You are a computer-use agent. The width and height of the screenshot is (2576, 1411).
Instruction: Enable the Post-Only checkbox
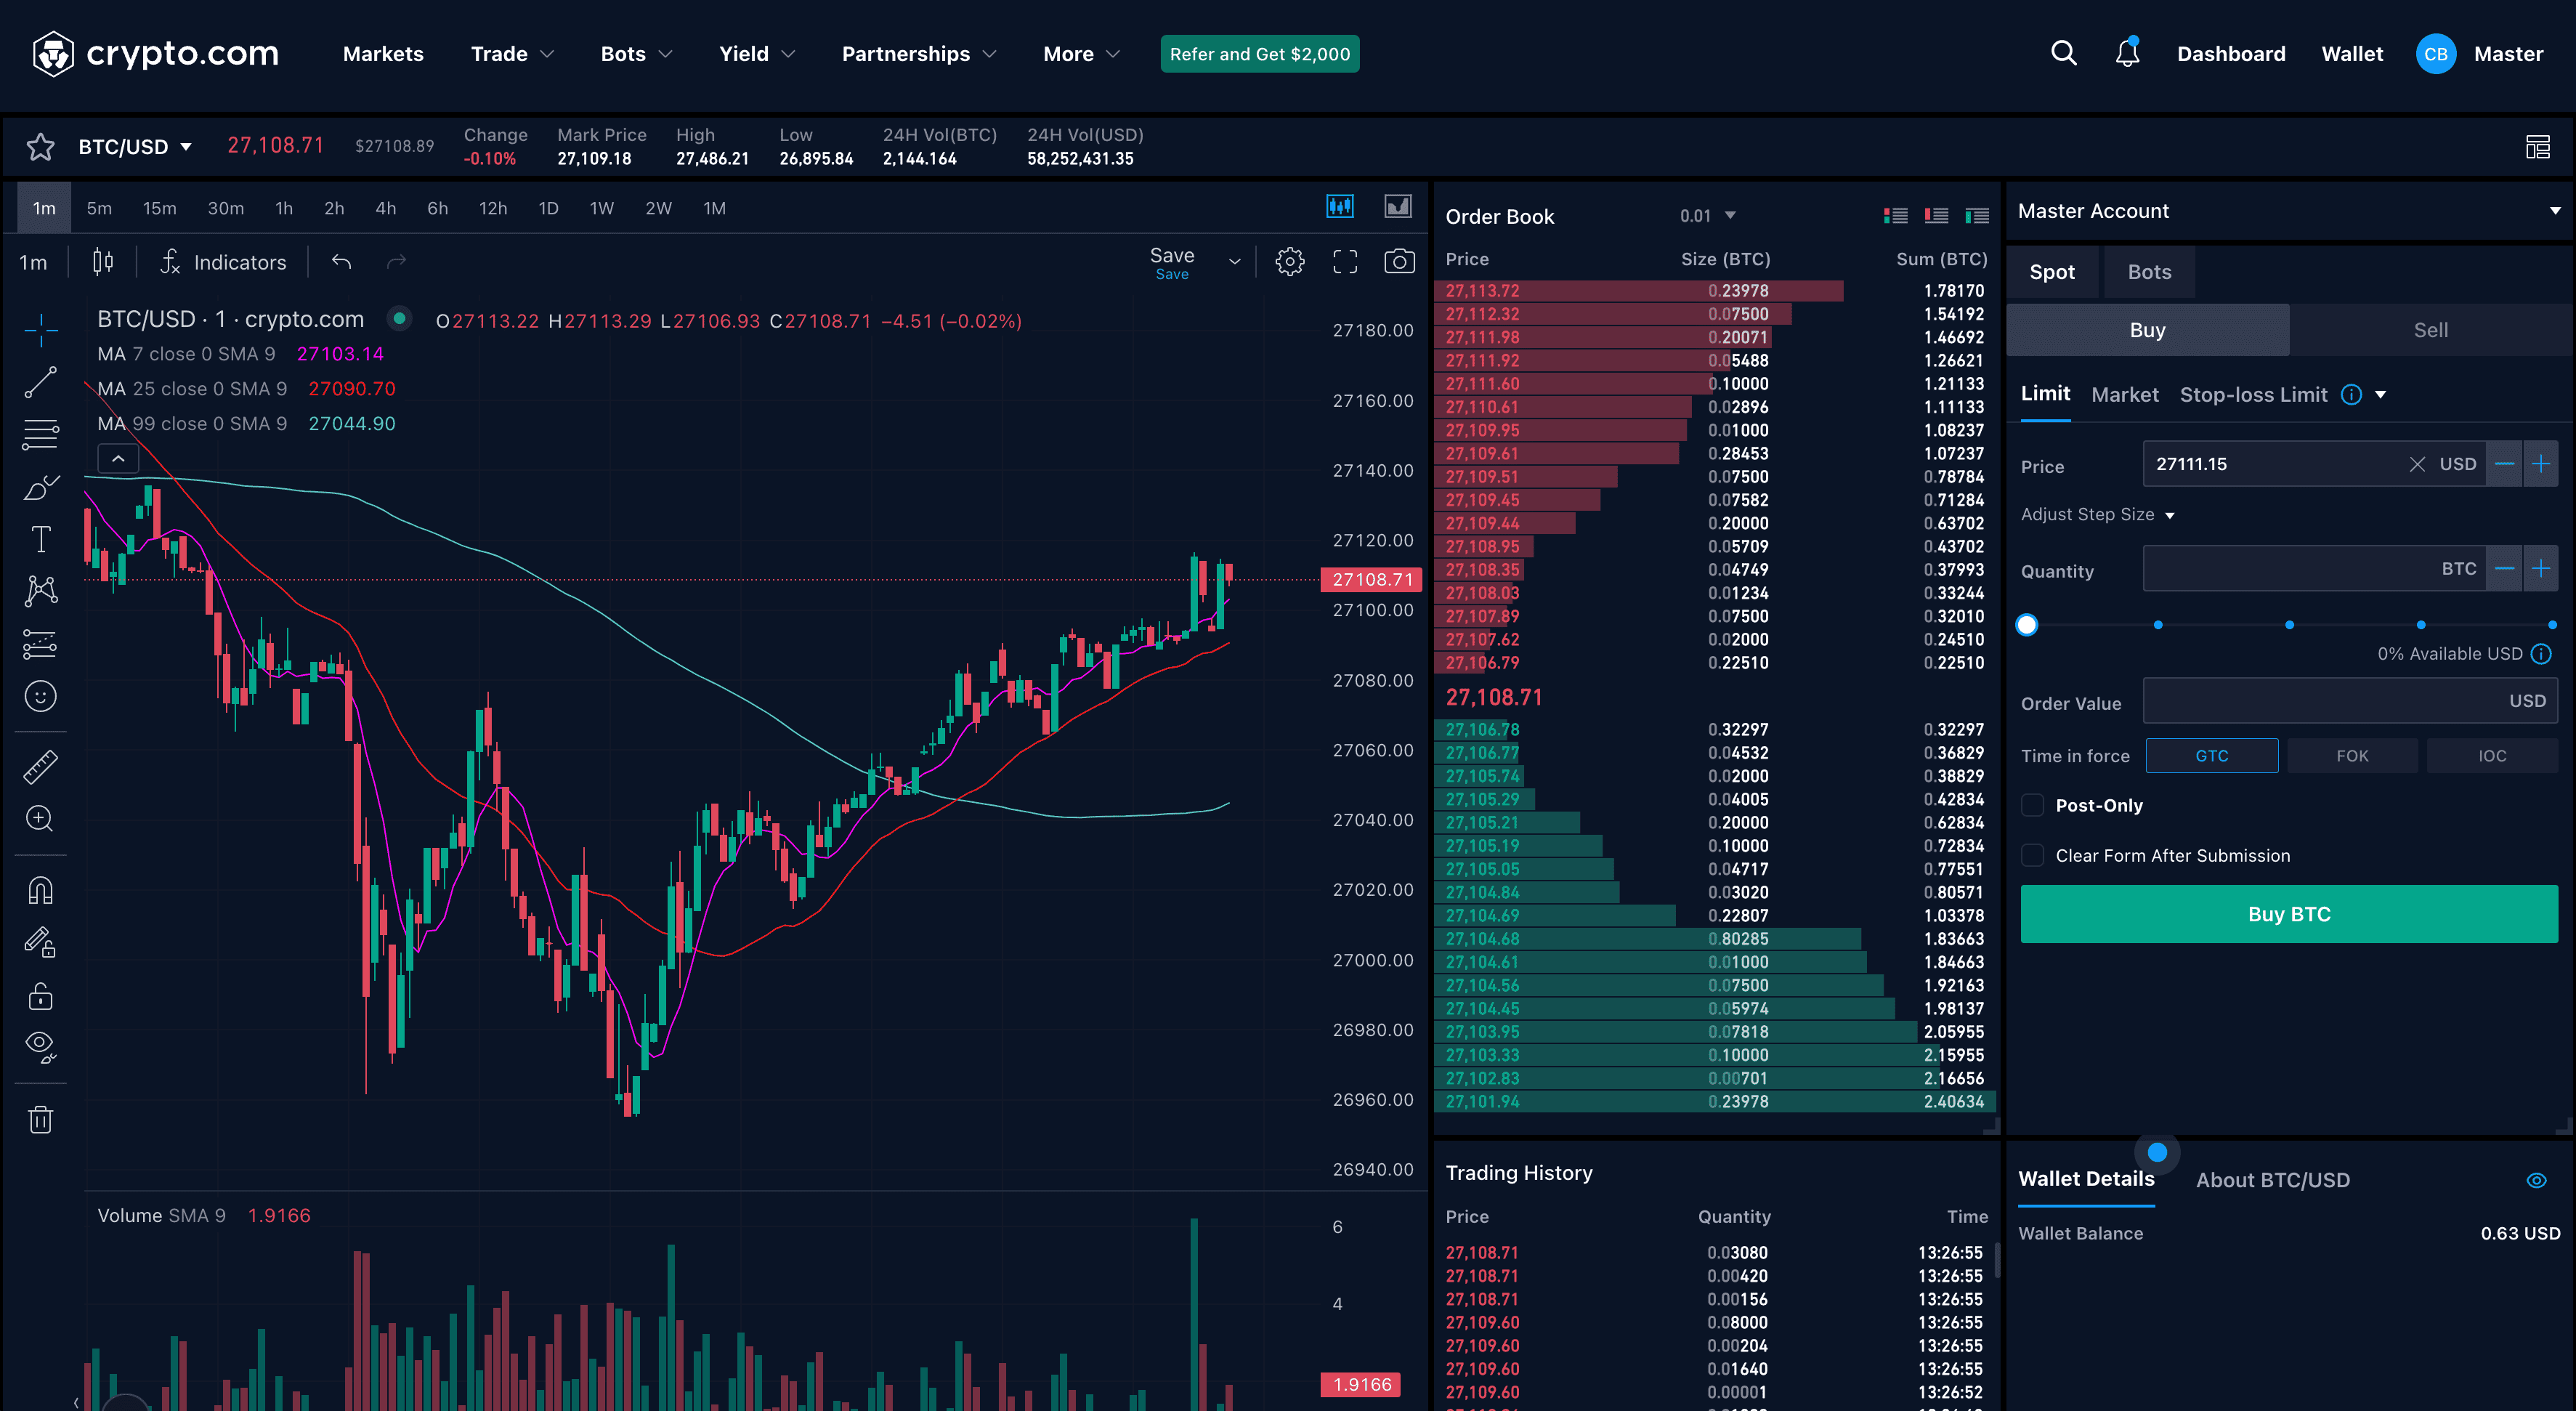(2032, 805)
